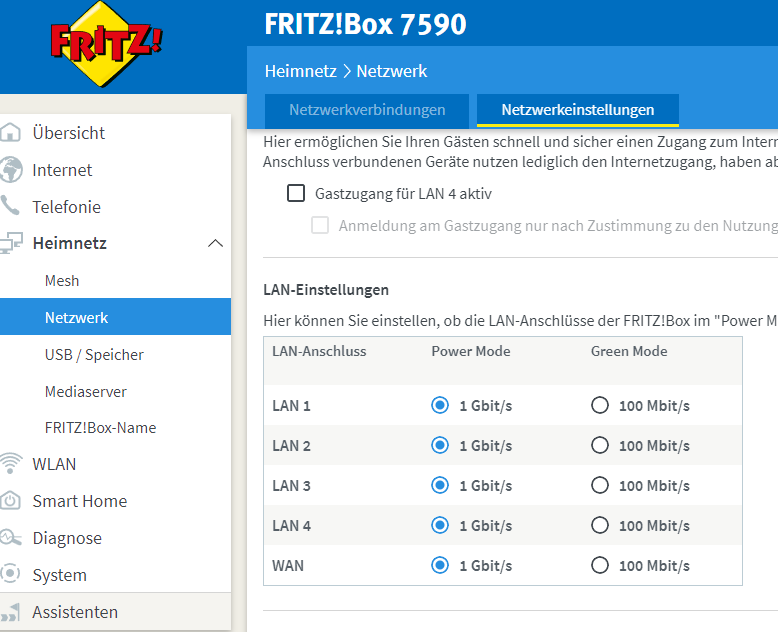The image size is (778, 632).
Task: Select 100 Mbit/s for LAN 3
Action: click(600, 485)
